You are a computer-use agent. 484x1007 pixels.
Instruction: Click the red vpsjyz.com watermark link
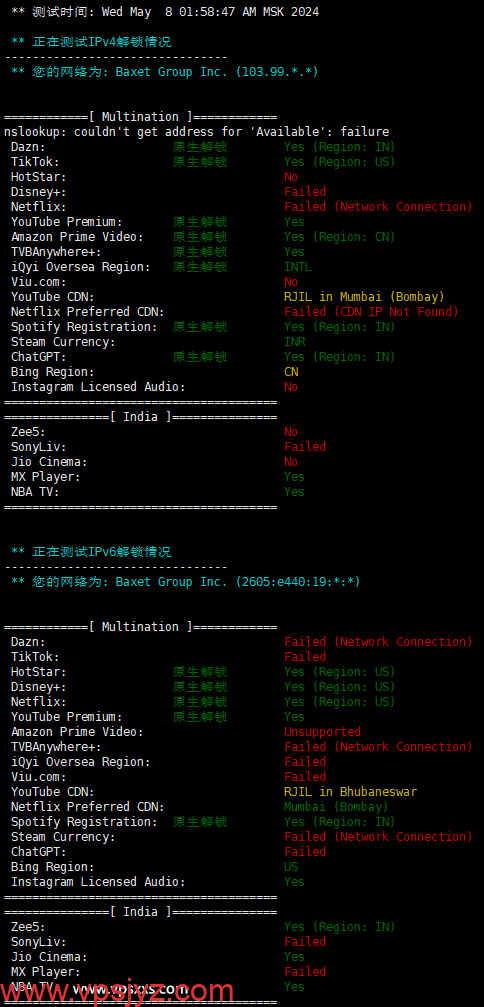pyautogui.click(x=117, y=992)
